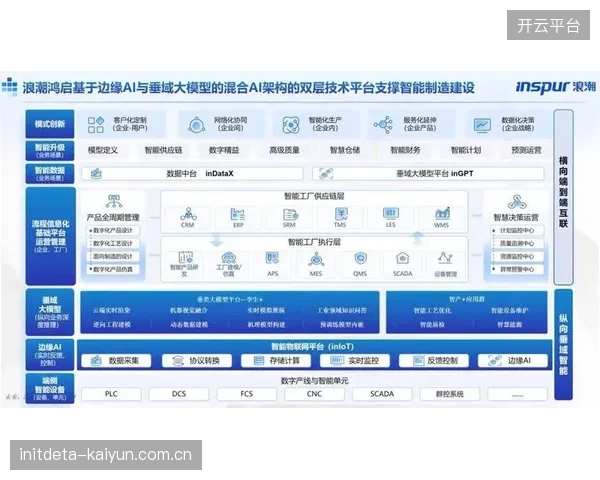
Task: Click the 数据采集 icon
Action: pyautogui.click(x=96, y=360)
